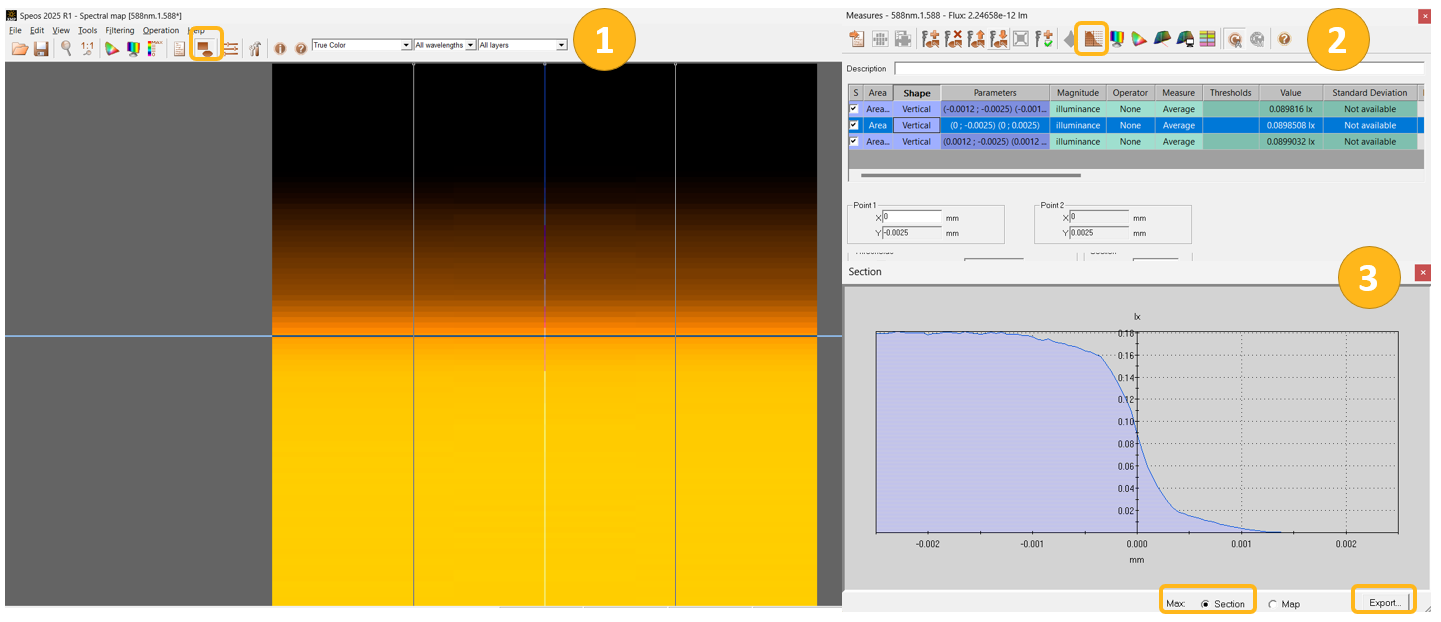Click the Vertical shape cell in selected row
Viewport: 1441px width, 622px height.
[916, 125]
